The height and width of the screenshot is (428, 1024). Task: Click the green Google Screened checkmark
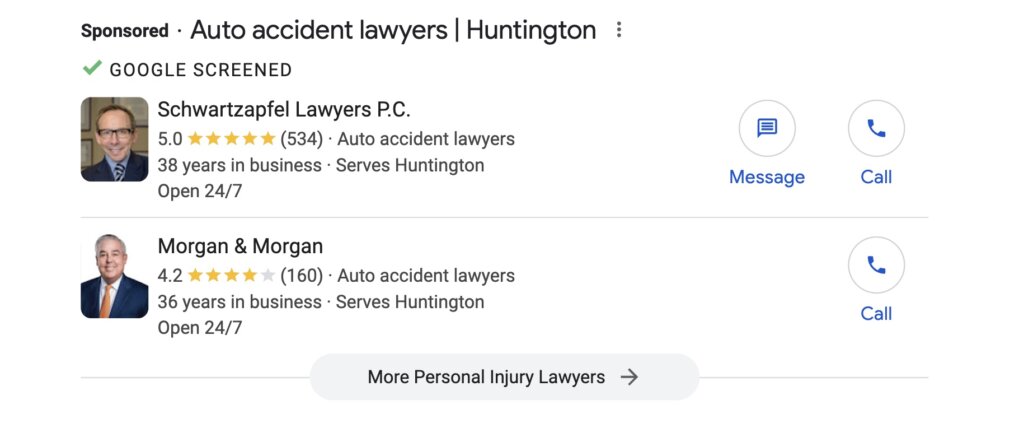coord(92,69)
